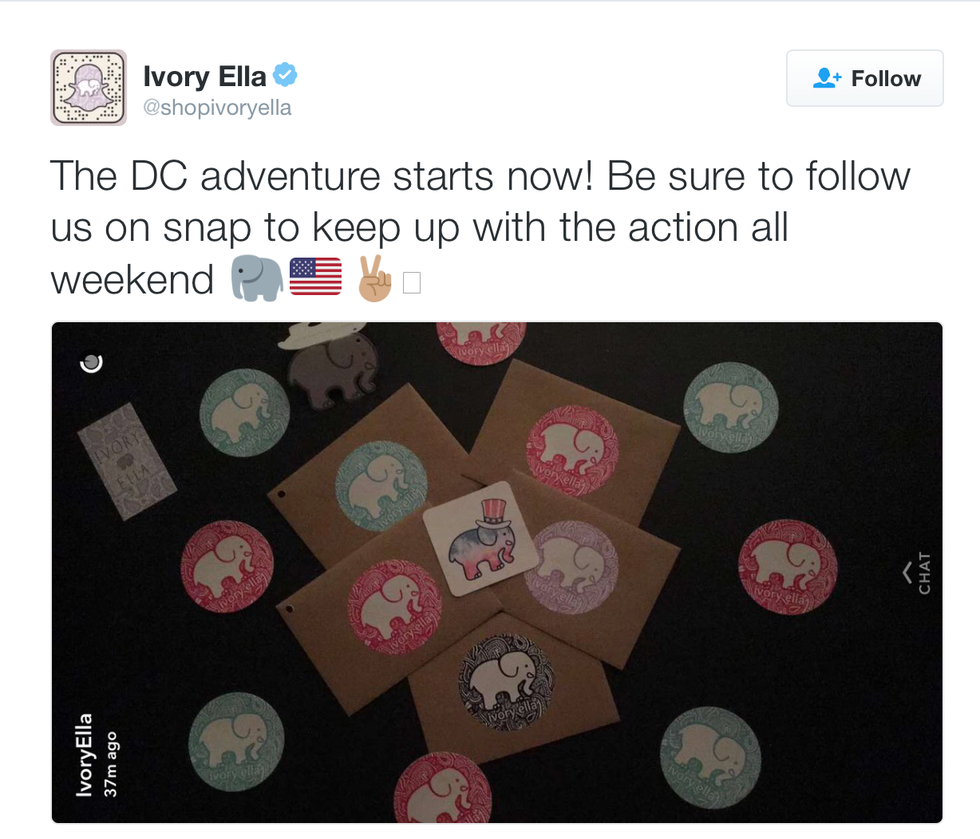Open the Ivory Ella display name link
The image size is (980, 839).
(x=206, y=76)
